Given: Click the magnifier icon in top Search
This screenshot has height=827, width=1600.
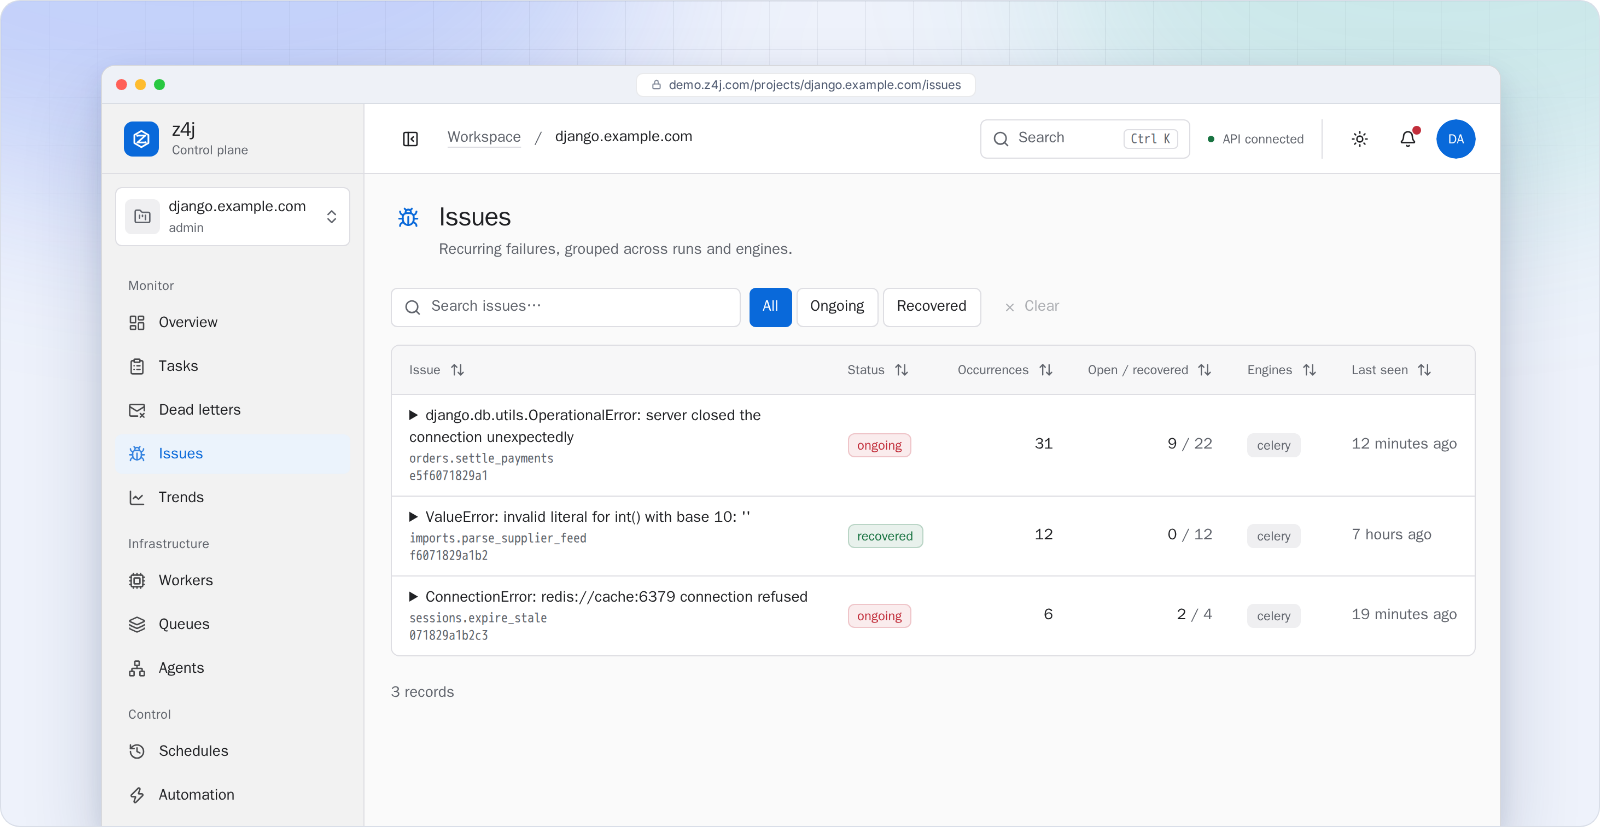Looking at the screenshot, I should click(1001, 139).
